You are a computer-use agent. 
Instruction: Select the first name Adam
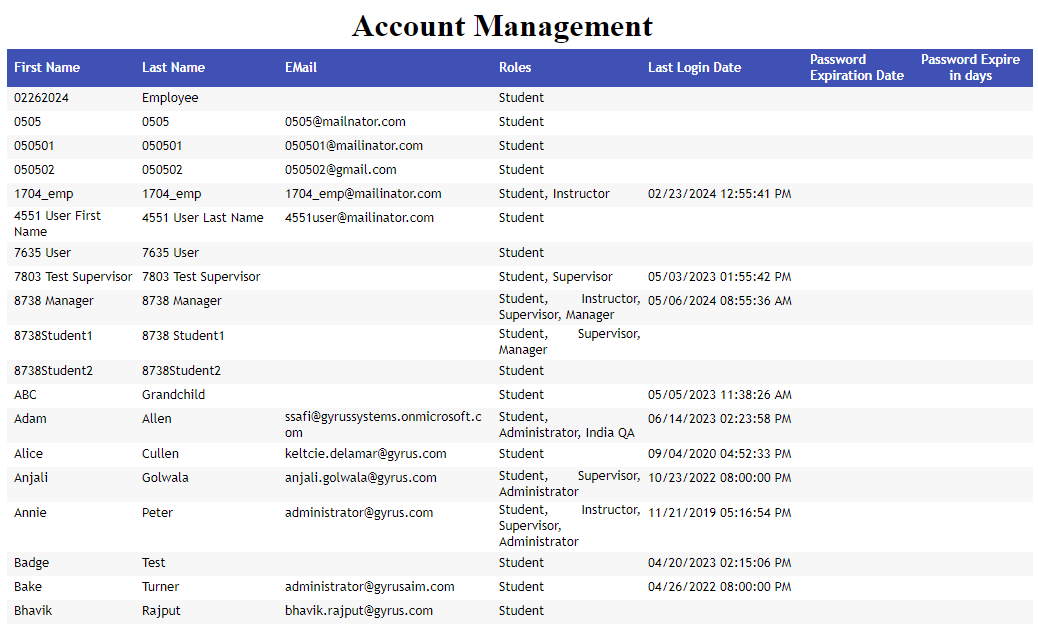(30, 419)
